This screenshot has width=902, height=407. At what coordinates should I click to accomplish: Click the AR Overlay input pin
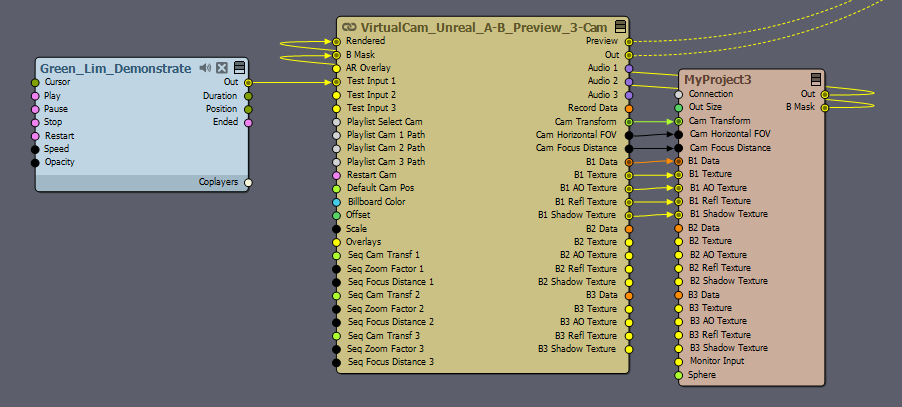tap(337, 68)
